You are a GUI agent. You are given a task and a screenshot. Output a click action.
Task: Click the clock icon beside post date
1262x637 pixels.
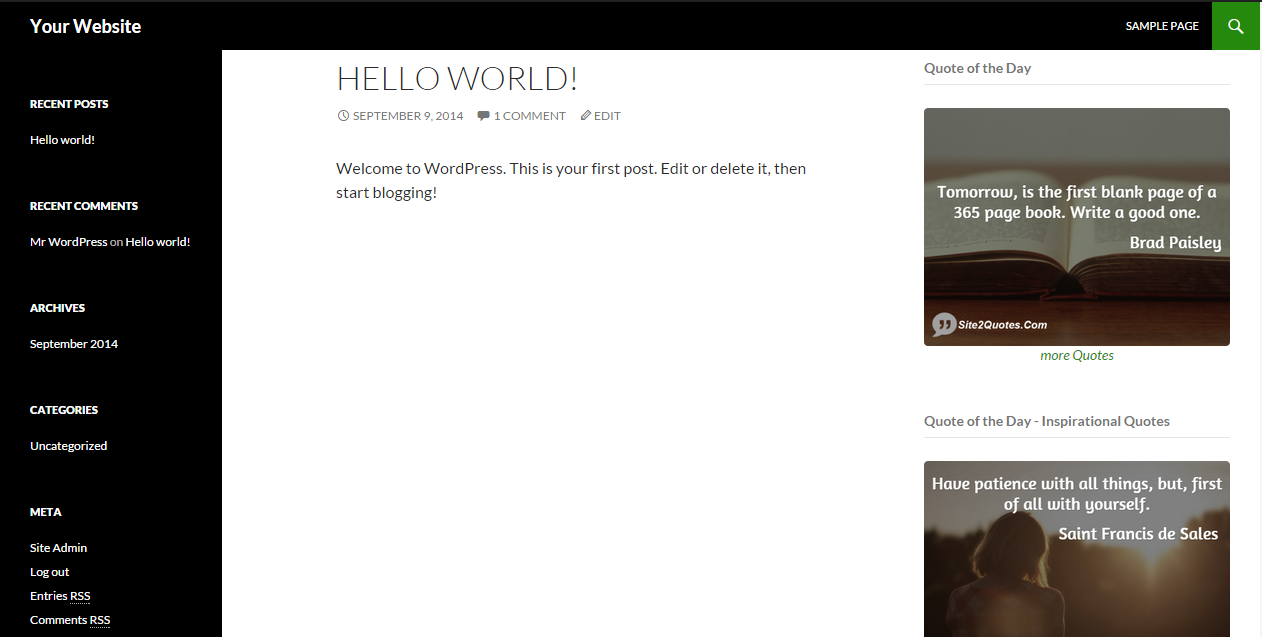(343, 116)
